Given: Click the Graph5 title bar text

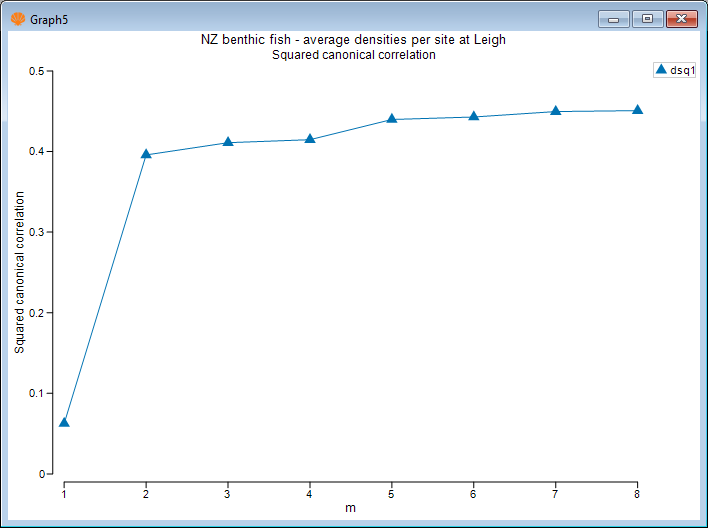Looking at the screenshot, I should [48, 18].
